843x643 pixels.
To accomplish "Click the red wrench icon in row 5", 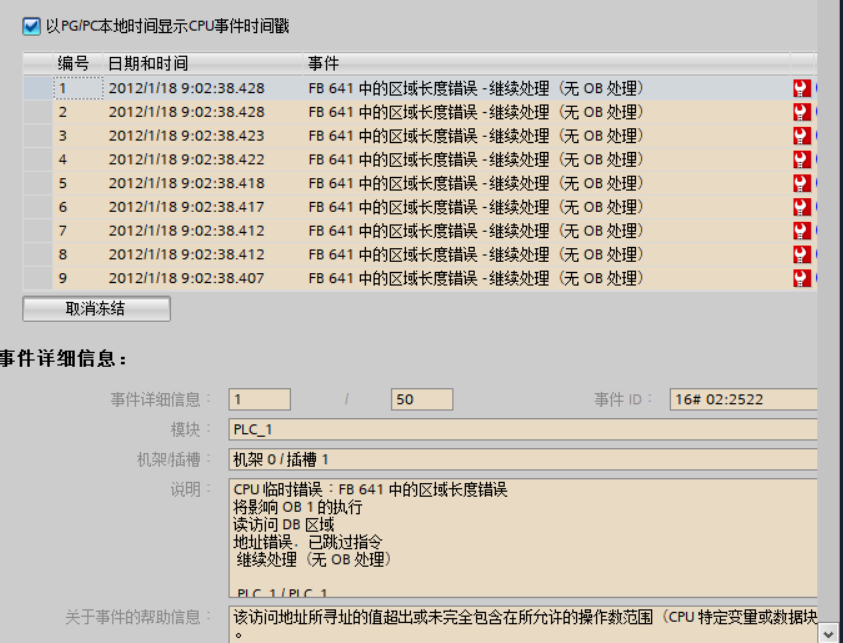I will [x=801, y=183].
